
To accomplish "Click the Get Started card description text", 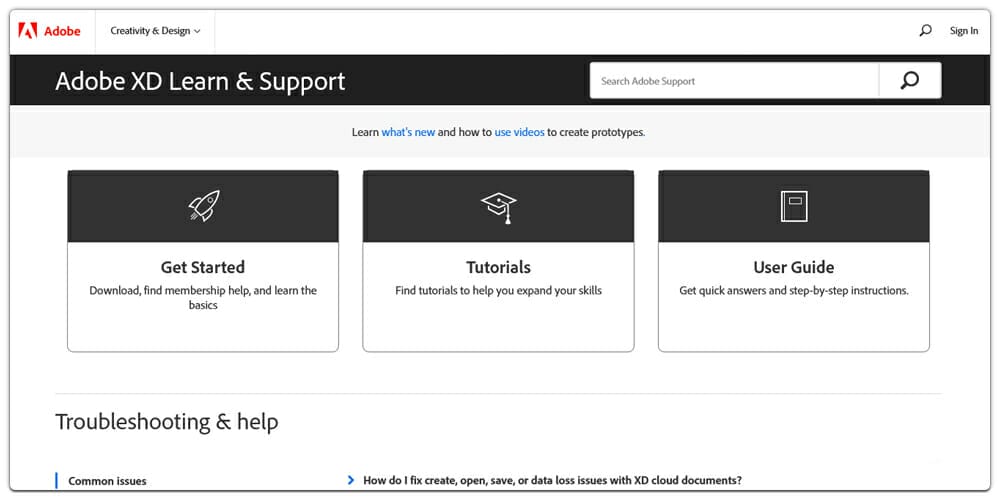I will point(203,298).
